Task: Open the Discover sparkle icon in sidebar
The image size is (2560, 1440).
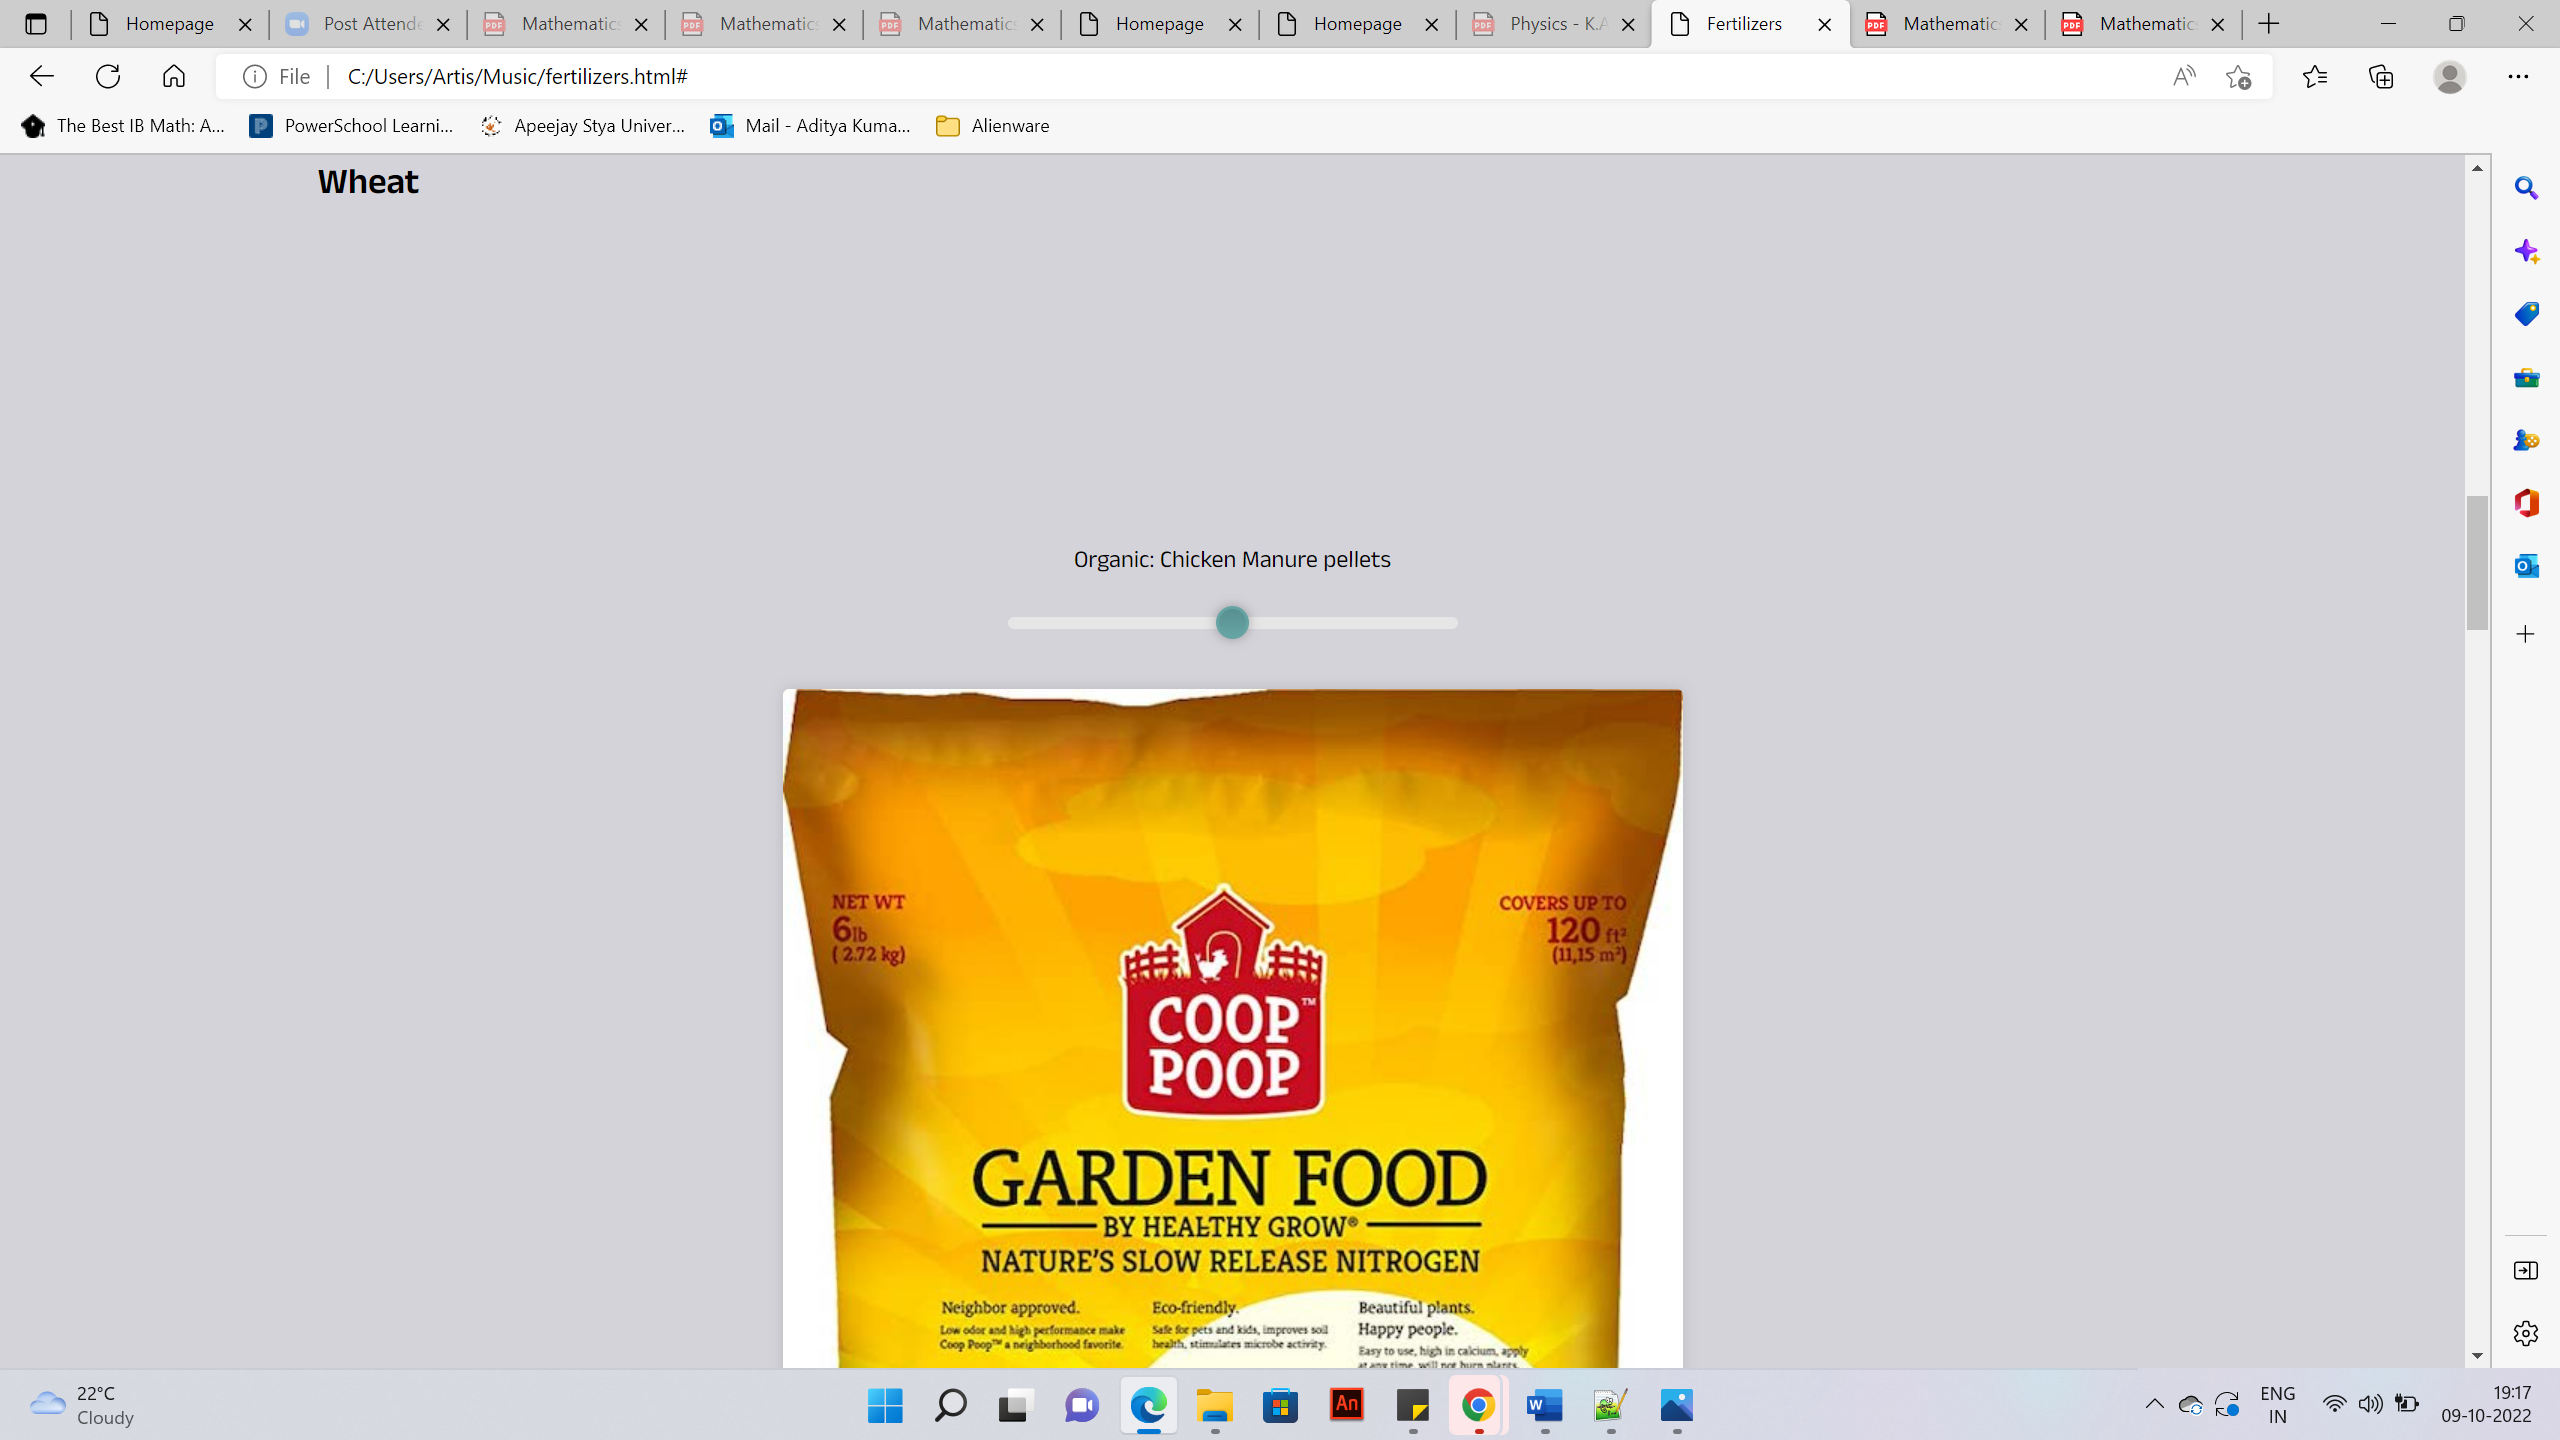Action: coord(2526,251)
